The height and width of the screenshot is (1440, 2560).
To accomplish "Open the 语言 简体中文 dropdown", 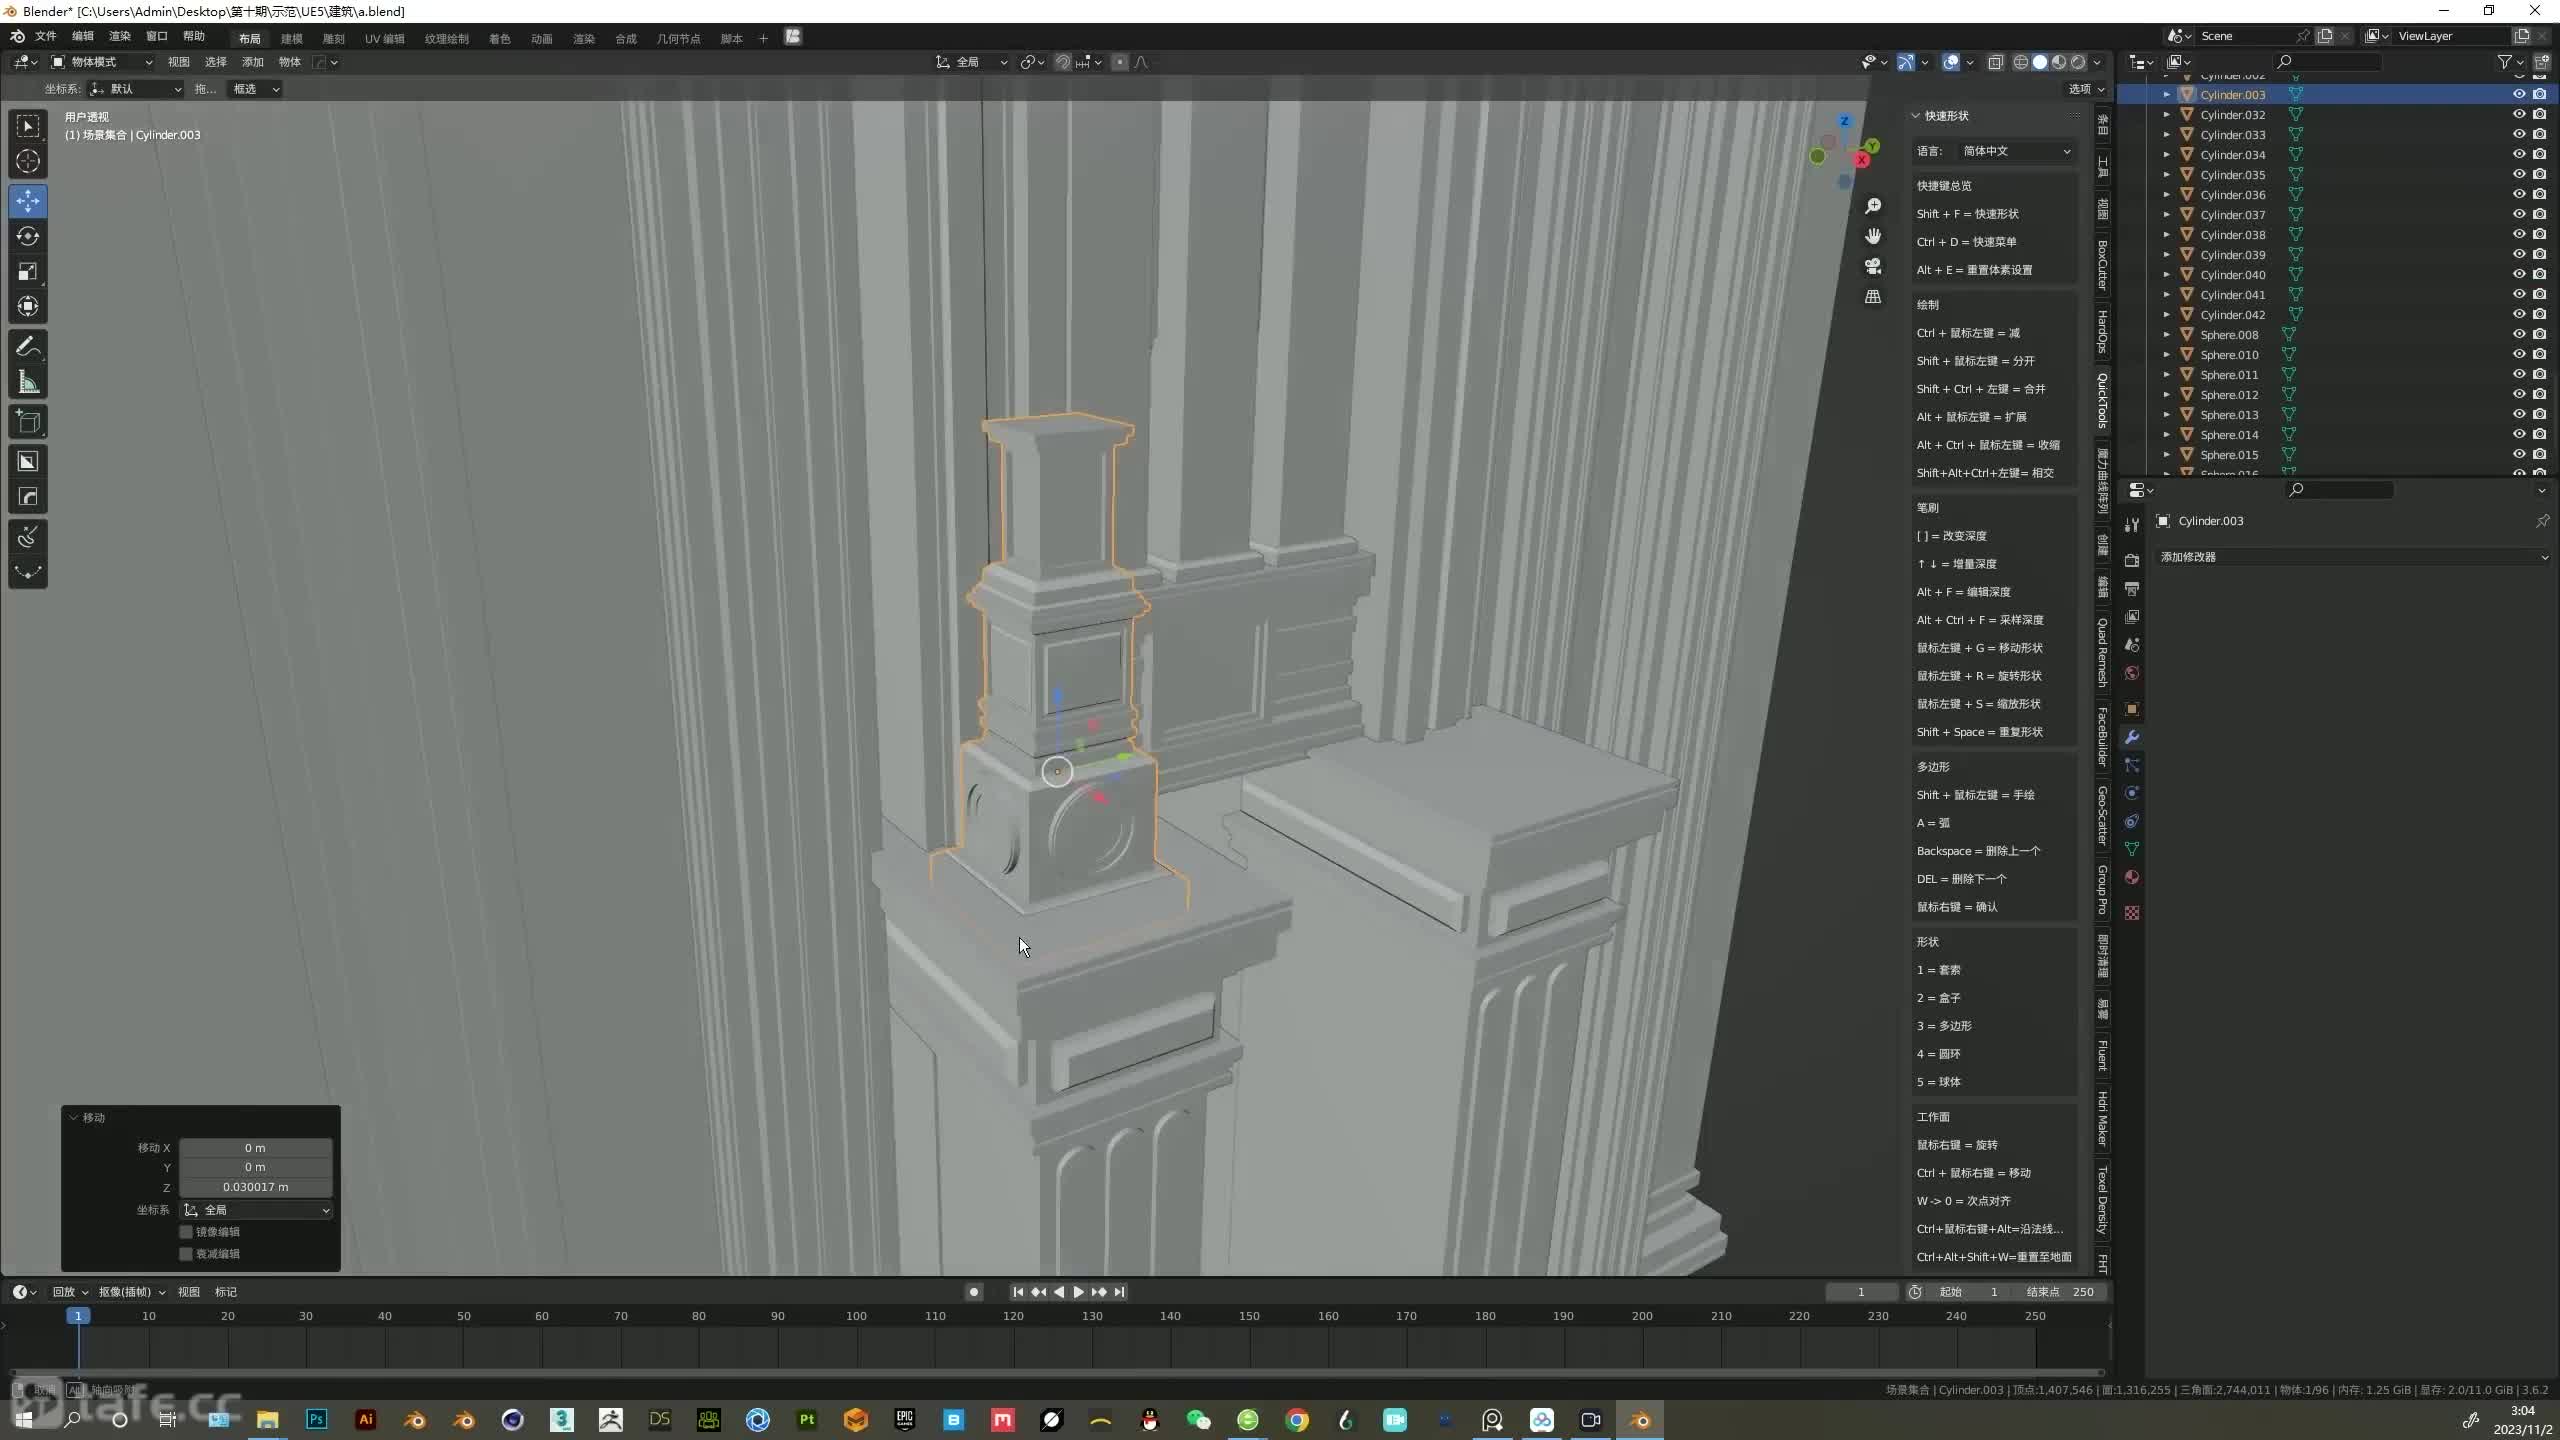I will pos(2014,151).
